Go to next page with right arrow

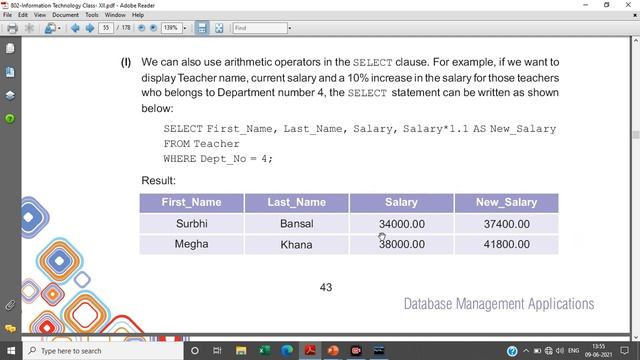(x=90, y=28)
